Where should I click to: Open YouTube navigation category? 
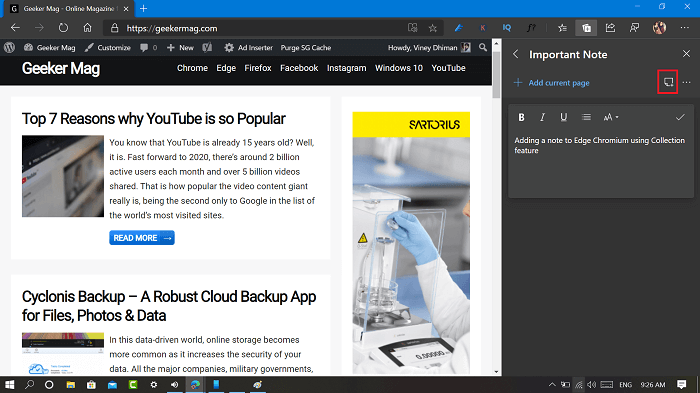448,68
